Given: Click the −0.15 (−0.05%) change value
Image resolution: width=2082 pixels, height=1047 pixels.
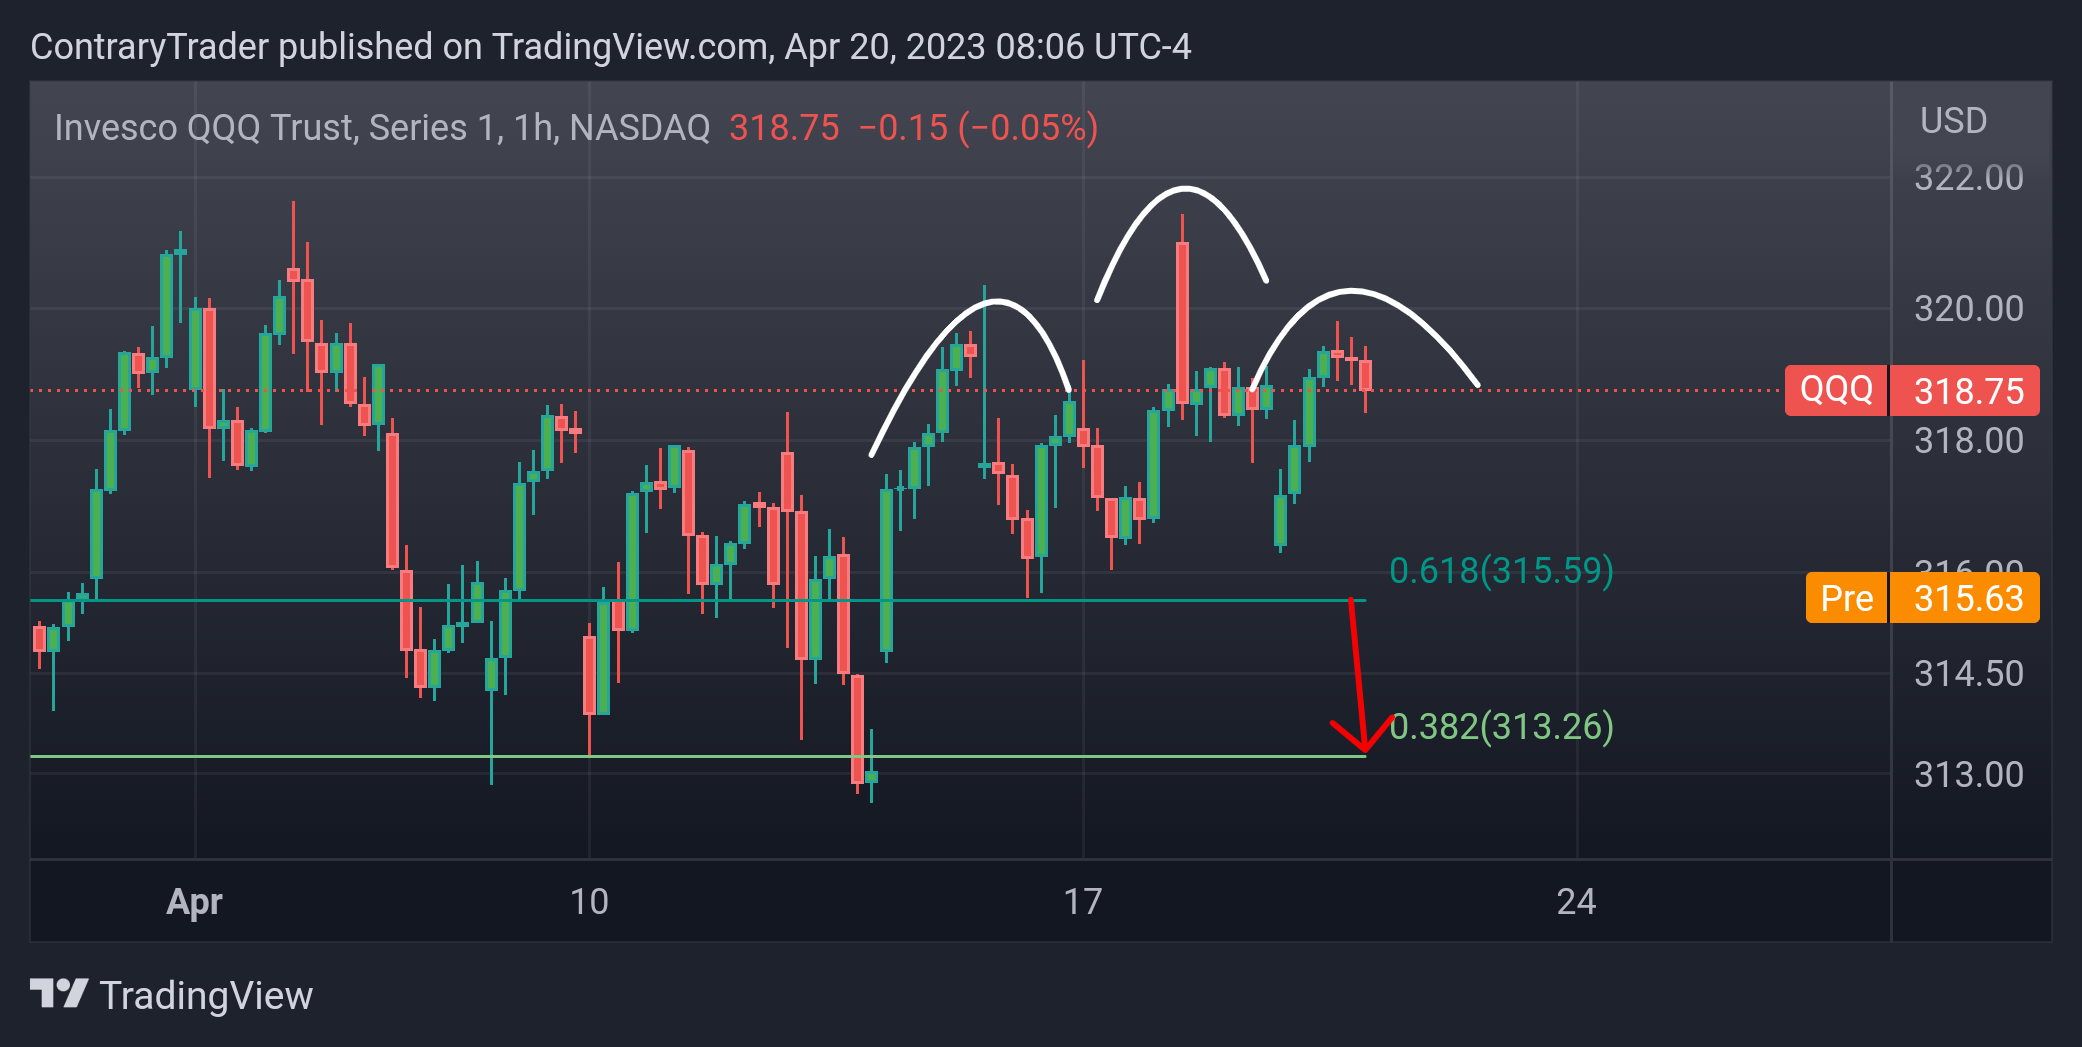Looking at the screenshot, I should 978,128.
